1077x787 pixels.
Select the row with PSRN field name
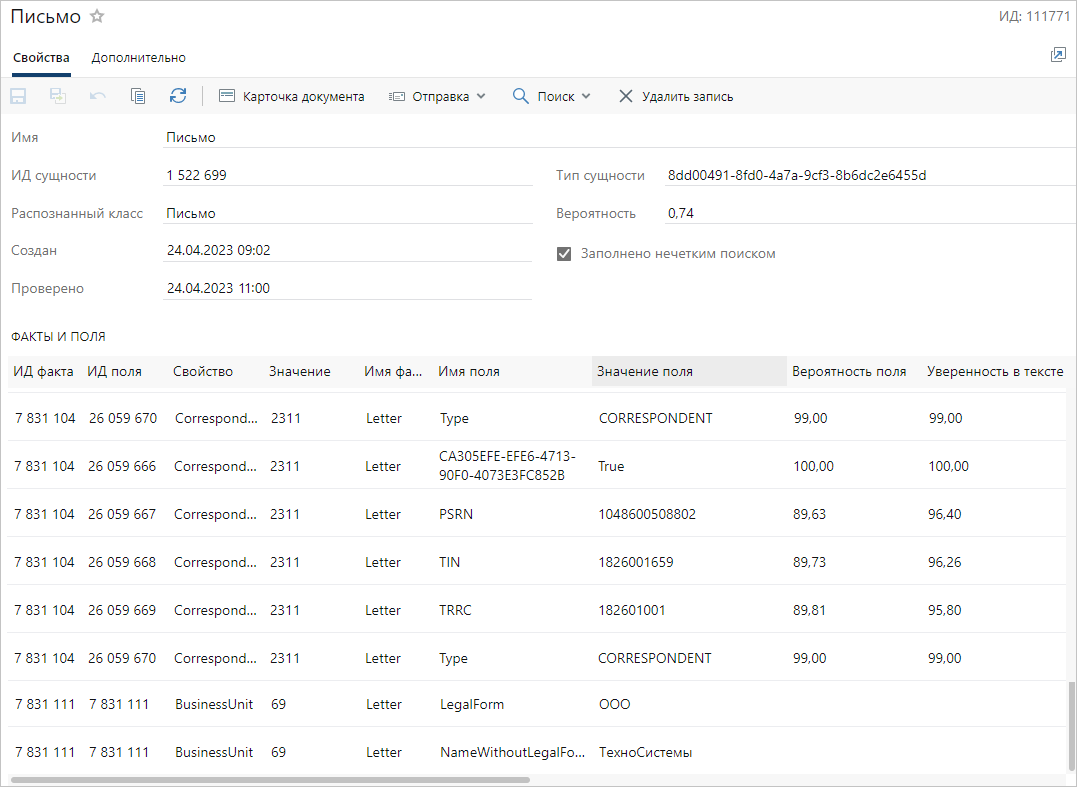tap(454, 514)
